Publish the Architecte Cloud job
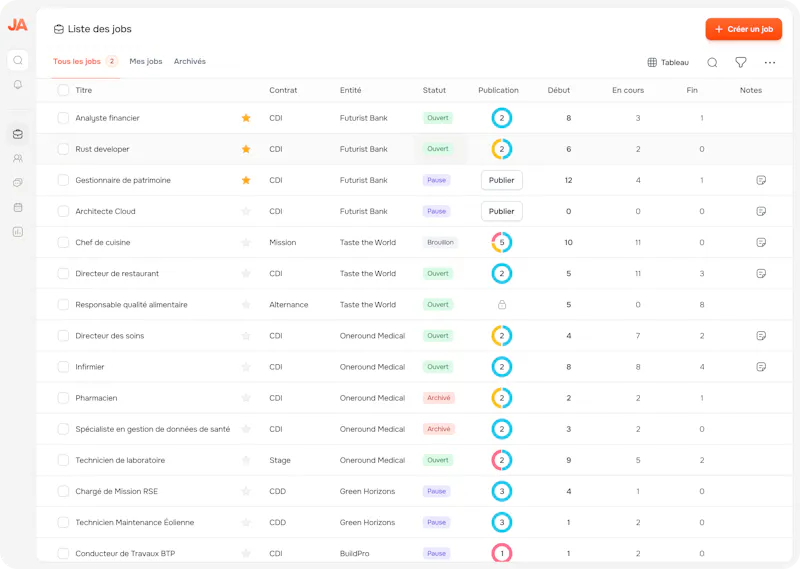This screenshot has height=569, width=800. point(502,211)
